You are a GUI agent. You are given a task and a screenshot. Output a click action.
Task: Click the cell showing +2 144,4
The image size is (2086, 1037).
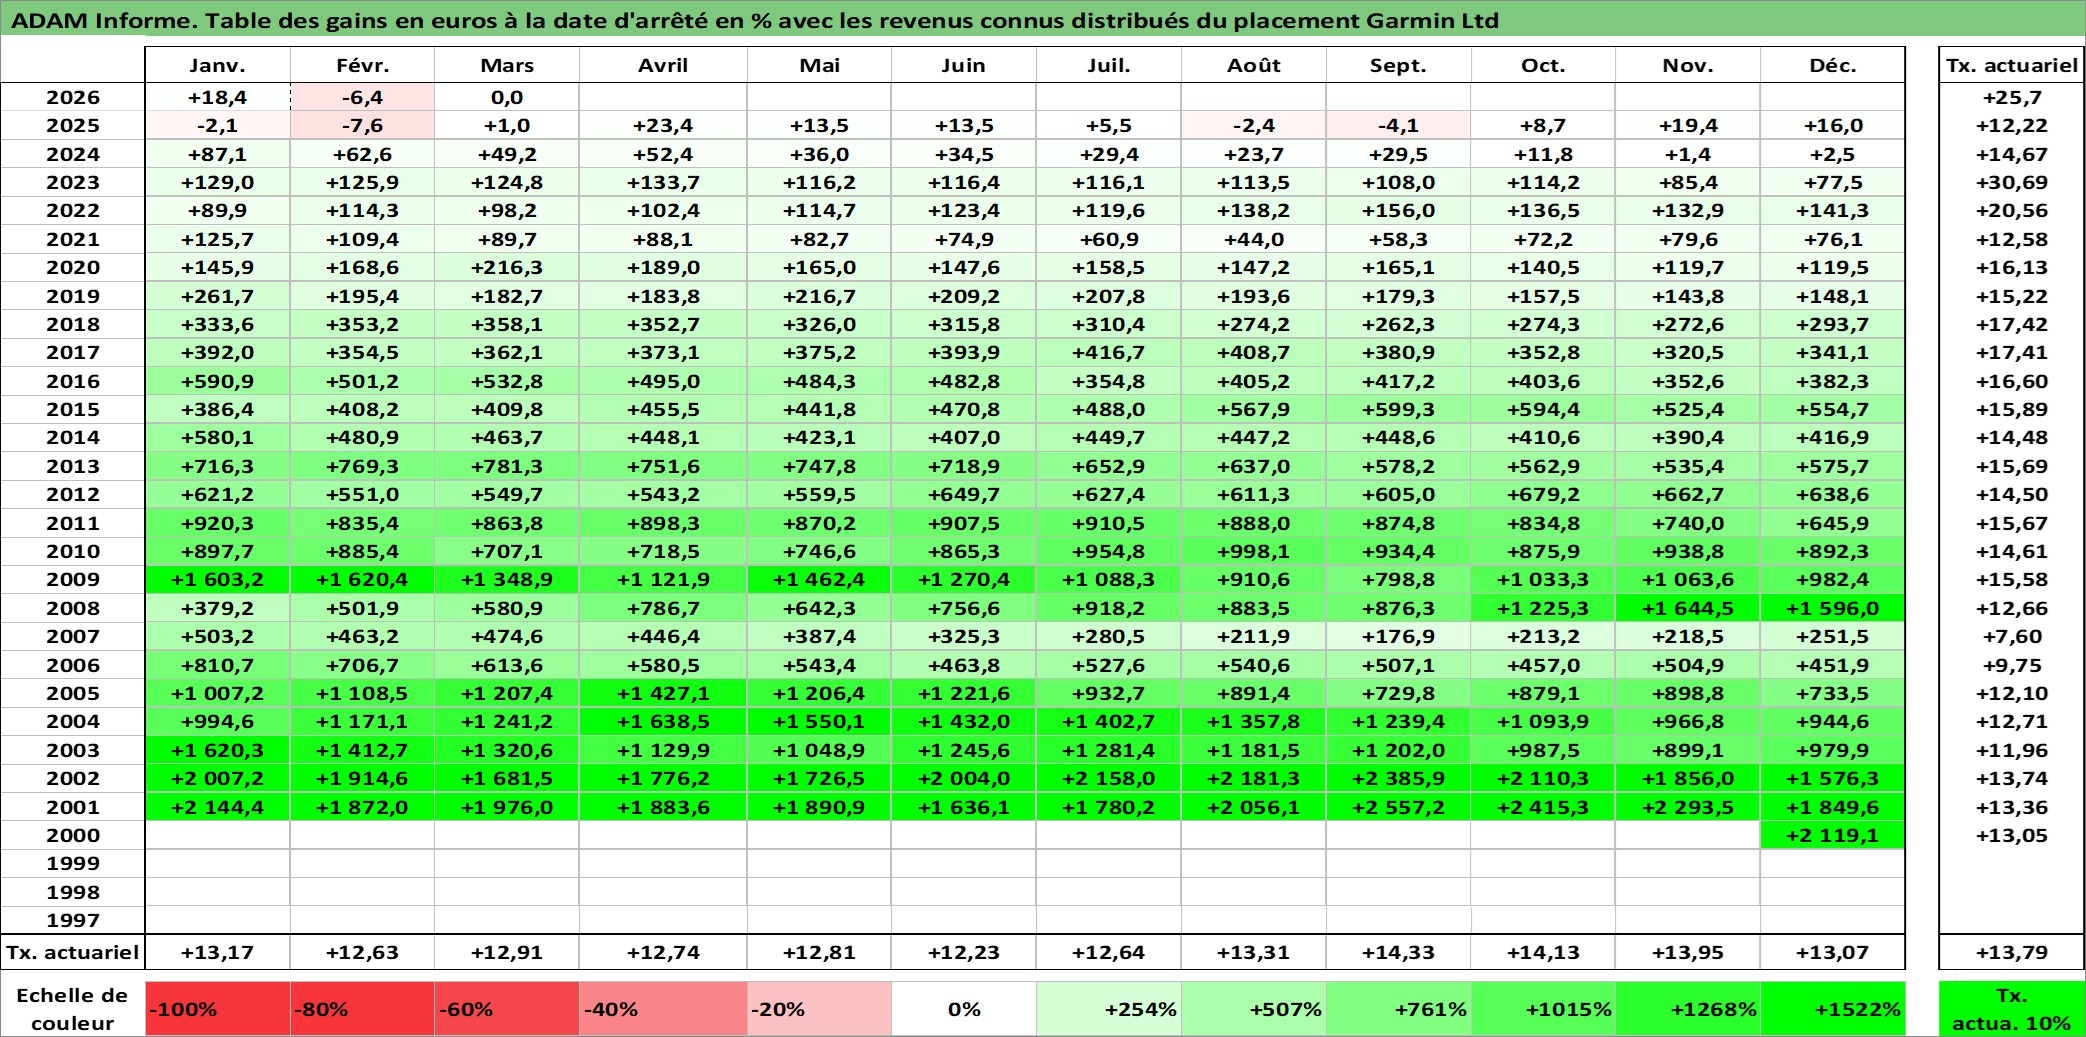click(x=218, y=807)
